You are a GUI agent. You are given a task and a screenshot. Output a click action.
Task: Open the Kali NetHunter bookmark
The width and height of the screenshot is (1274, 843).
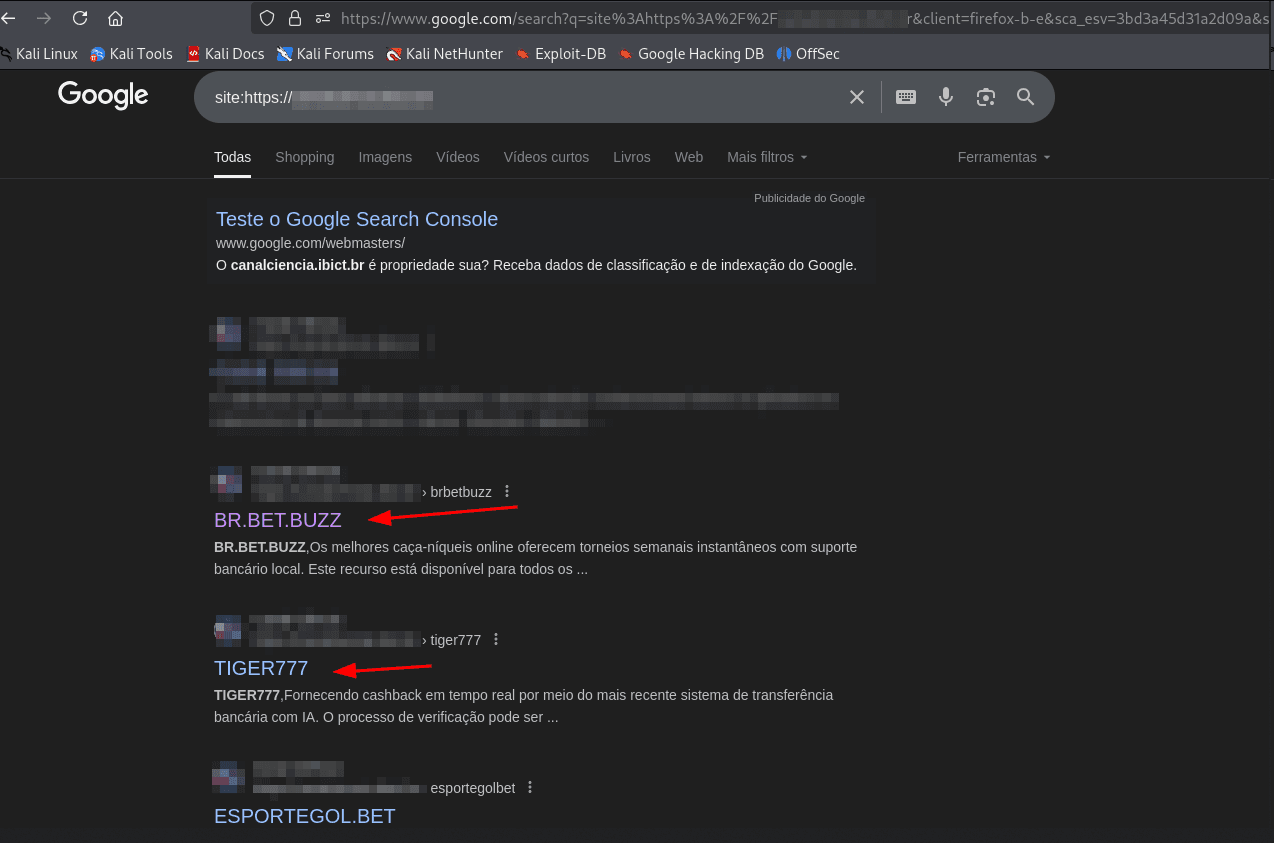tap(444, 54)
